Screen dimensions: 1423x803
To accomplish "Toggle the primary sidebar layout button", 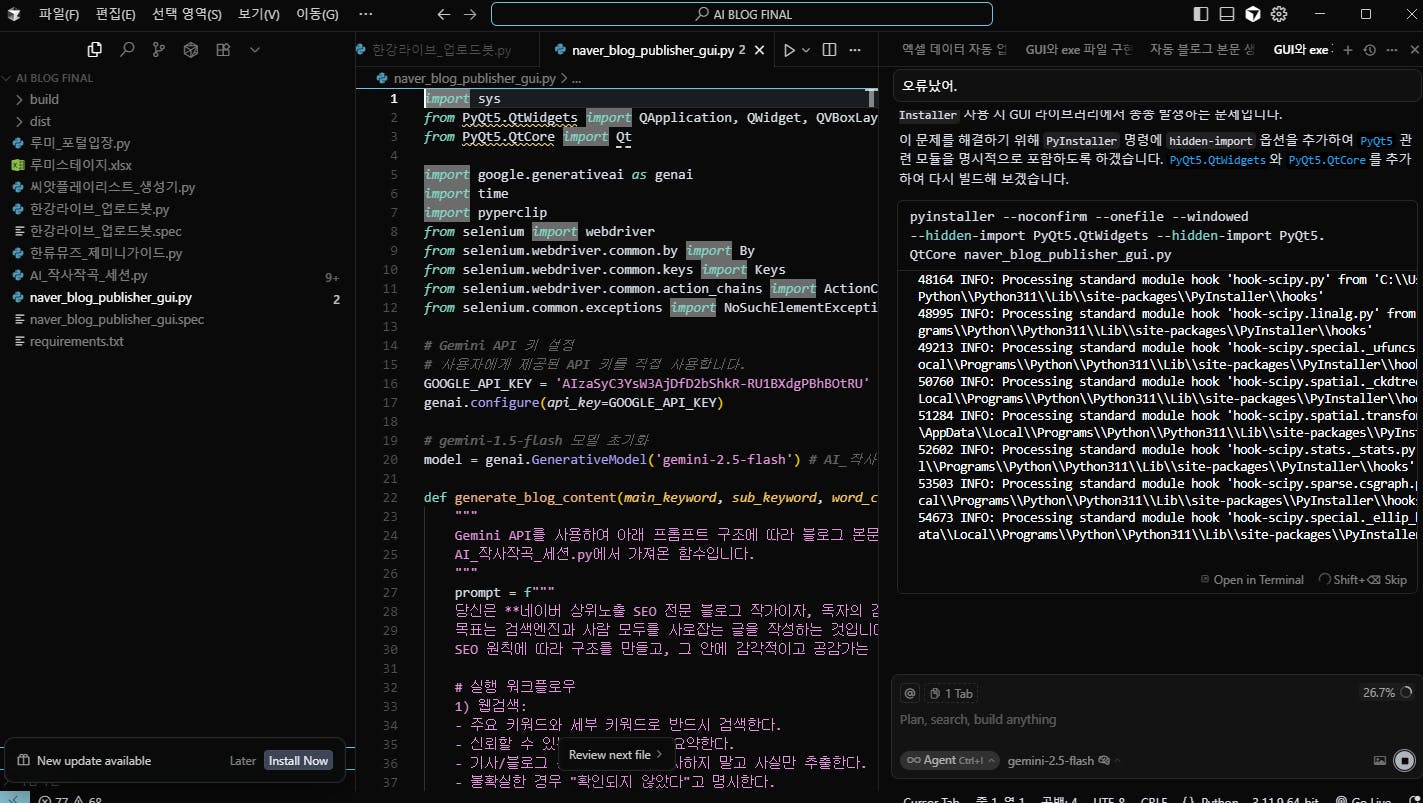I will (x=1201, y=14).
